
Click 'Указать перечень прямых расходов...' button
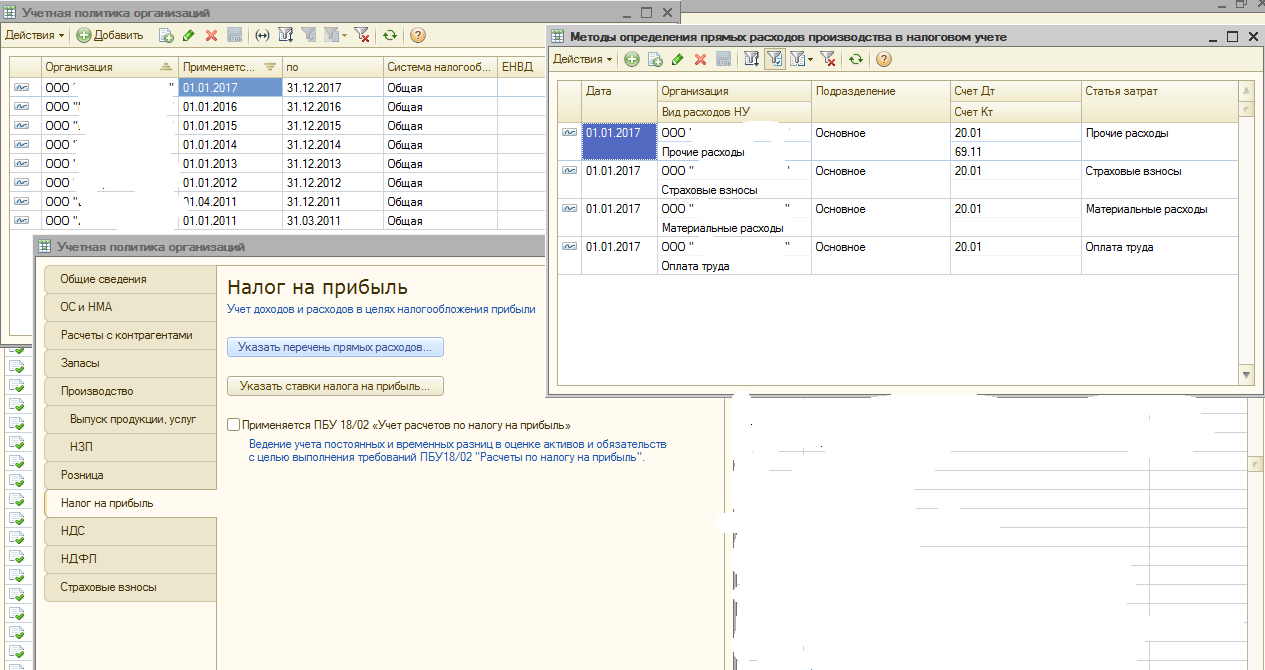[x=335, y=348]
